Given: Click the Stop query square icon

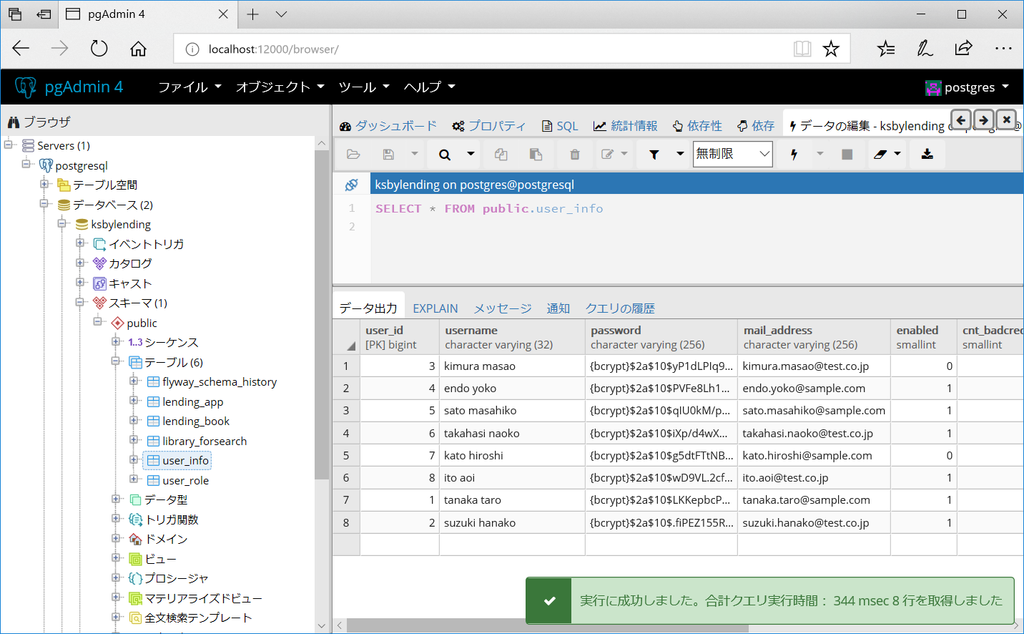Looking at the screenshot, I should pyautogui.click(x=847, y=155).
